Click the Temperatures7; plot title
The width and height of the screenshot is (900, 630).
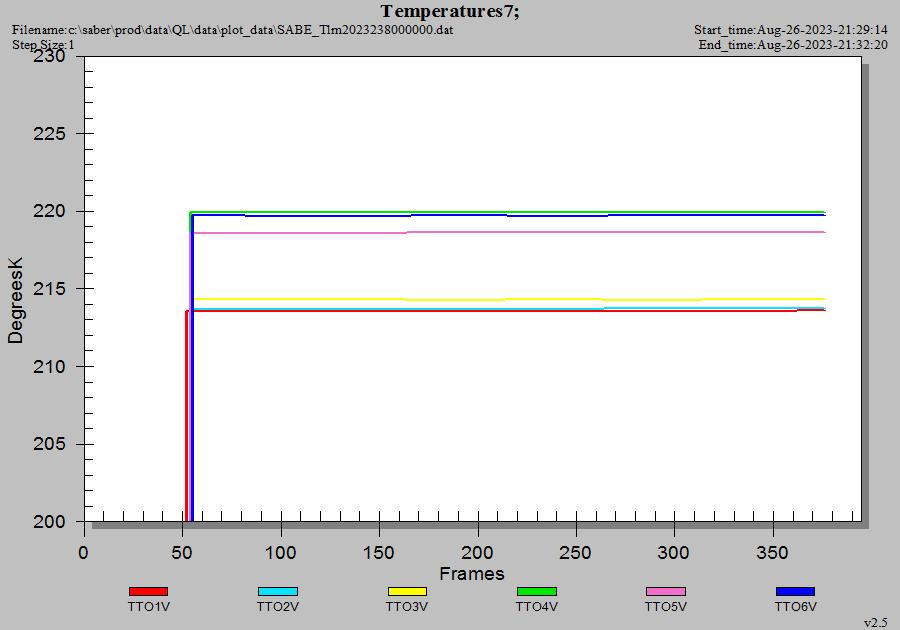[x=450, y=11]
